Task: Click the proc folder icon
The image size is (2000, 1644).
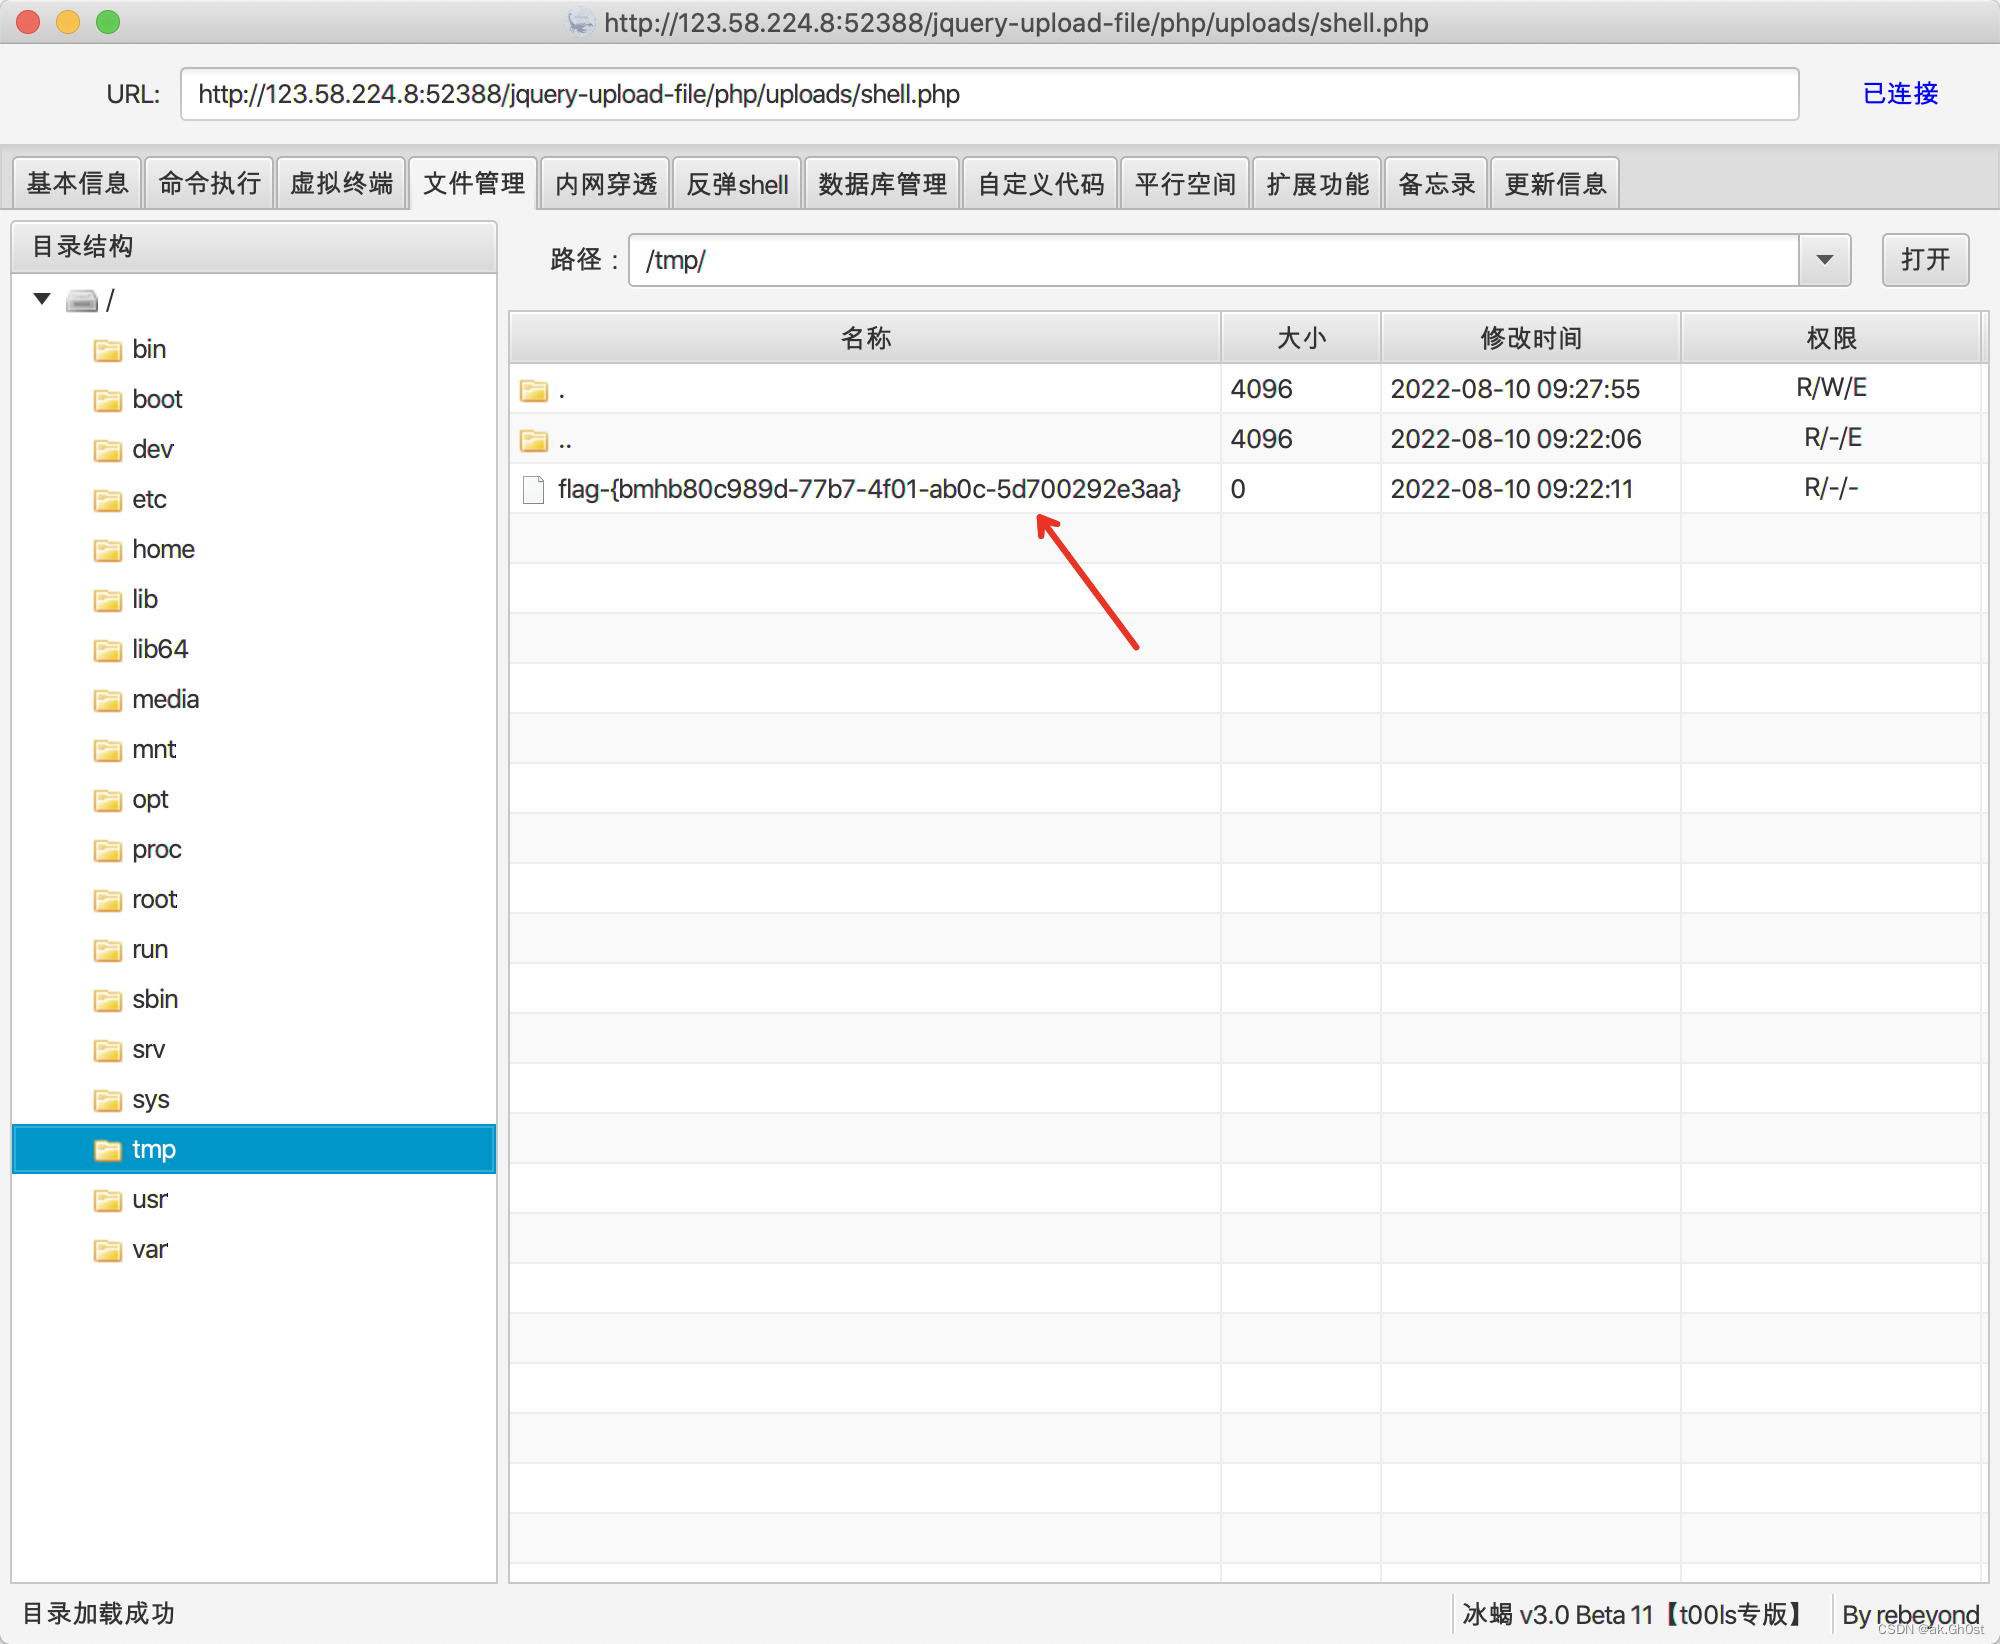Action: coord(107,850)
